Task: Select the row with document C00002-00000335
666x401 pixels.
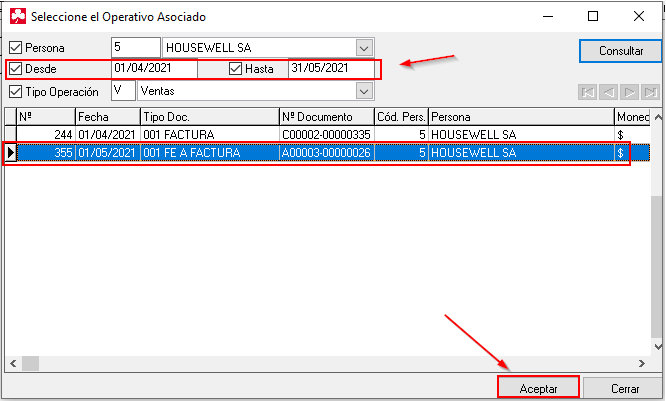Action: pos(326,134)
